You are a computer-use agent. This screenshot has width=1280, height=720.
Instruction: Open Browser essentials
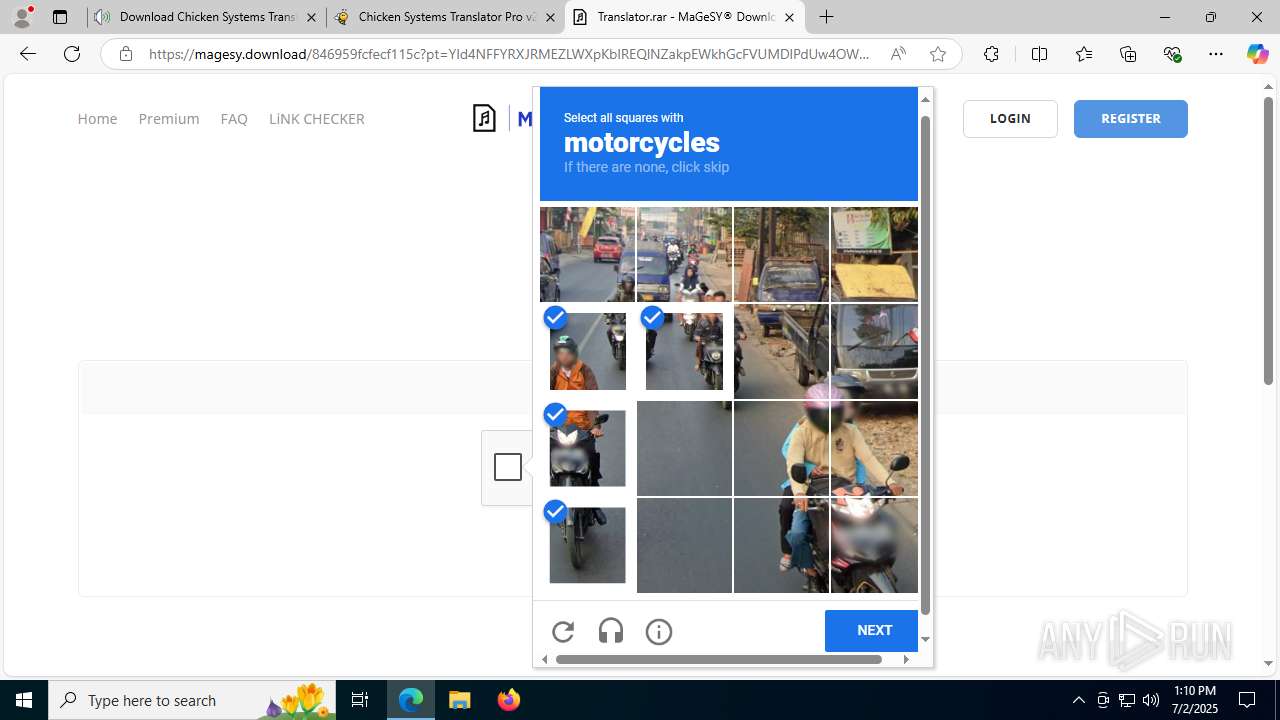coord(1172,54)
